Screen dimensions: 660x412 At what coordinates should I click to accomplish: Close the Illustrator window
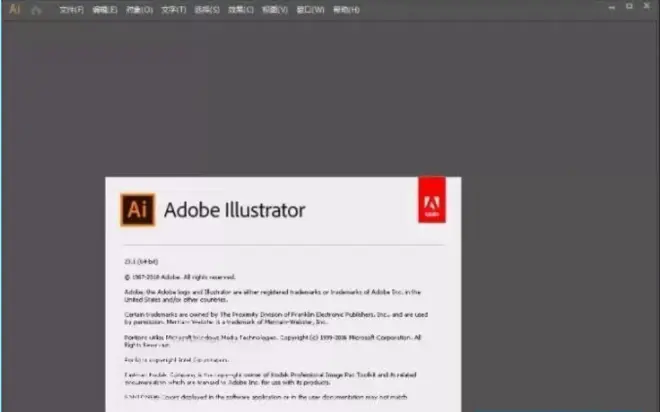tap(647, 6)
